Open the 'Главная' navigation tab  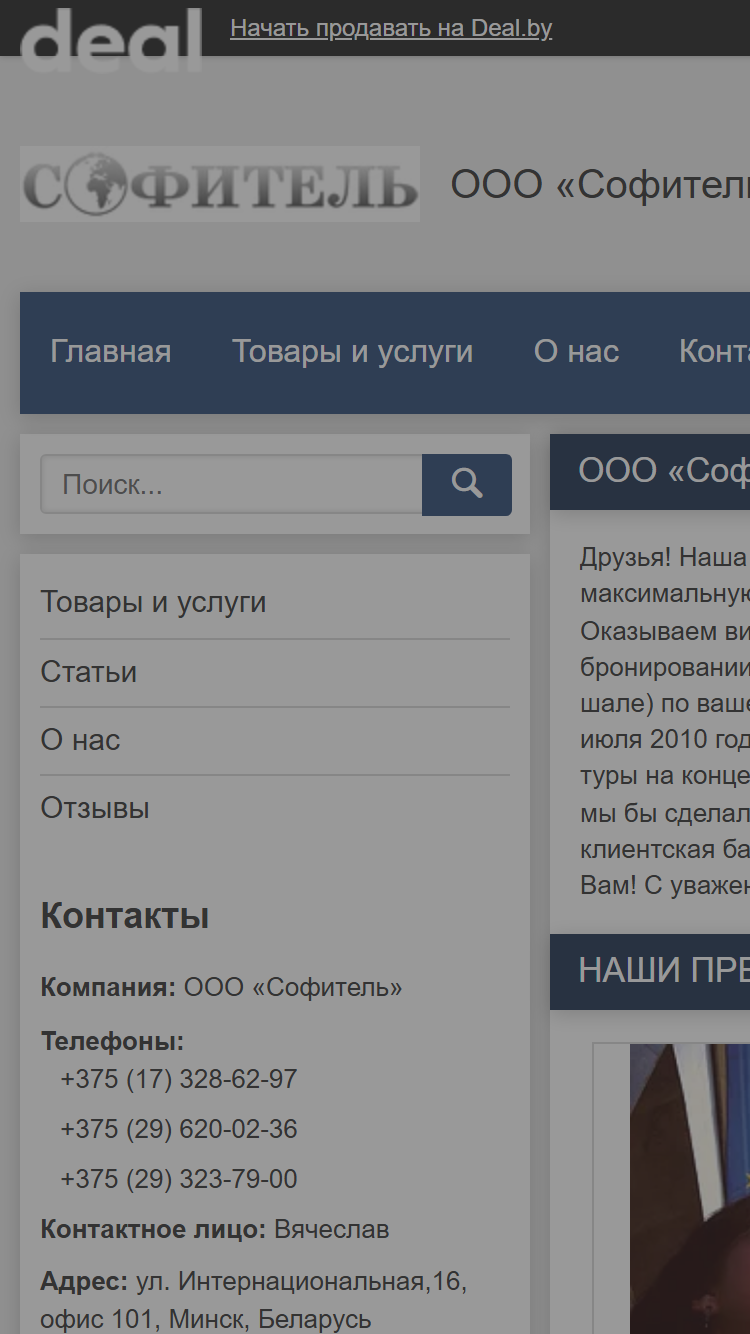(x=111, y=352)
